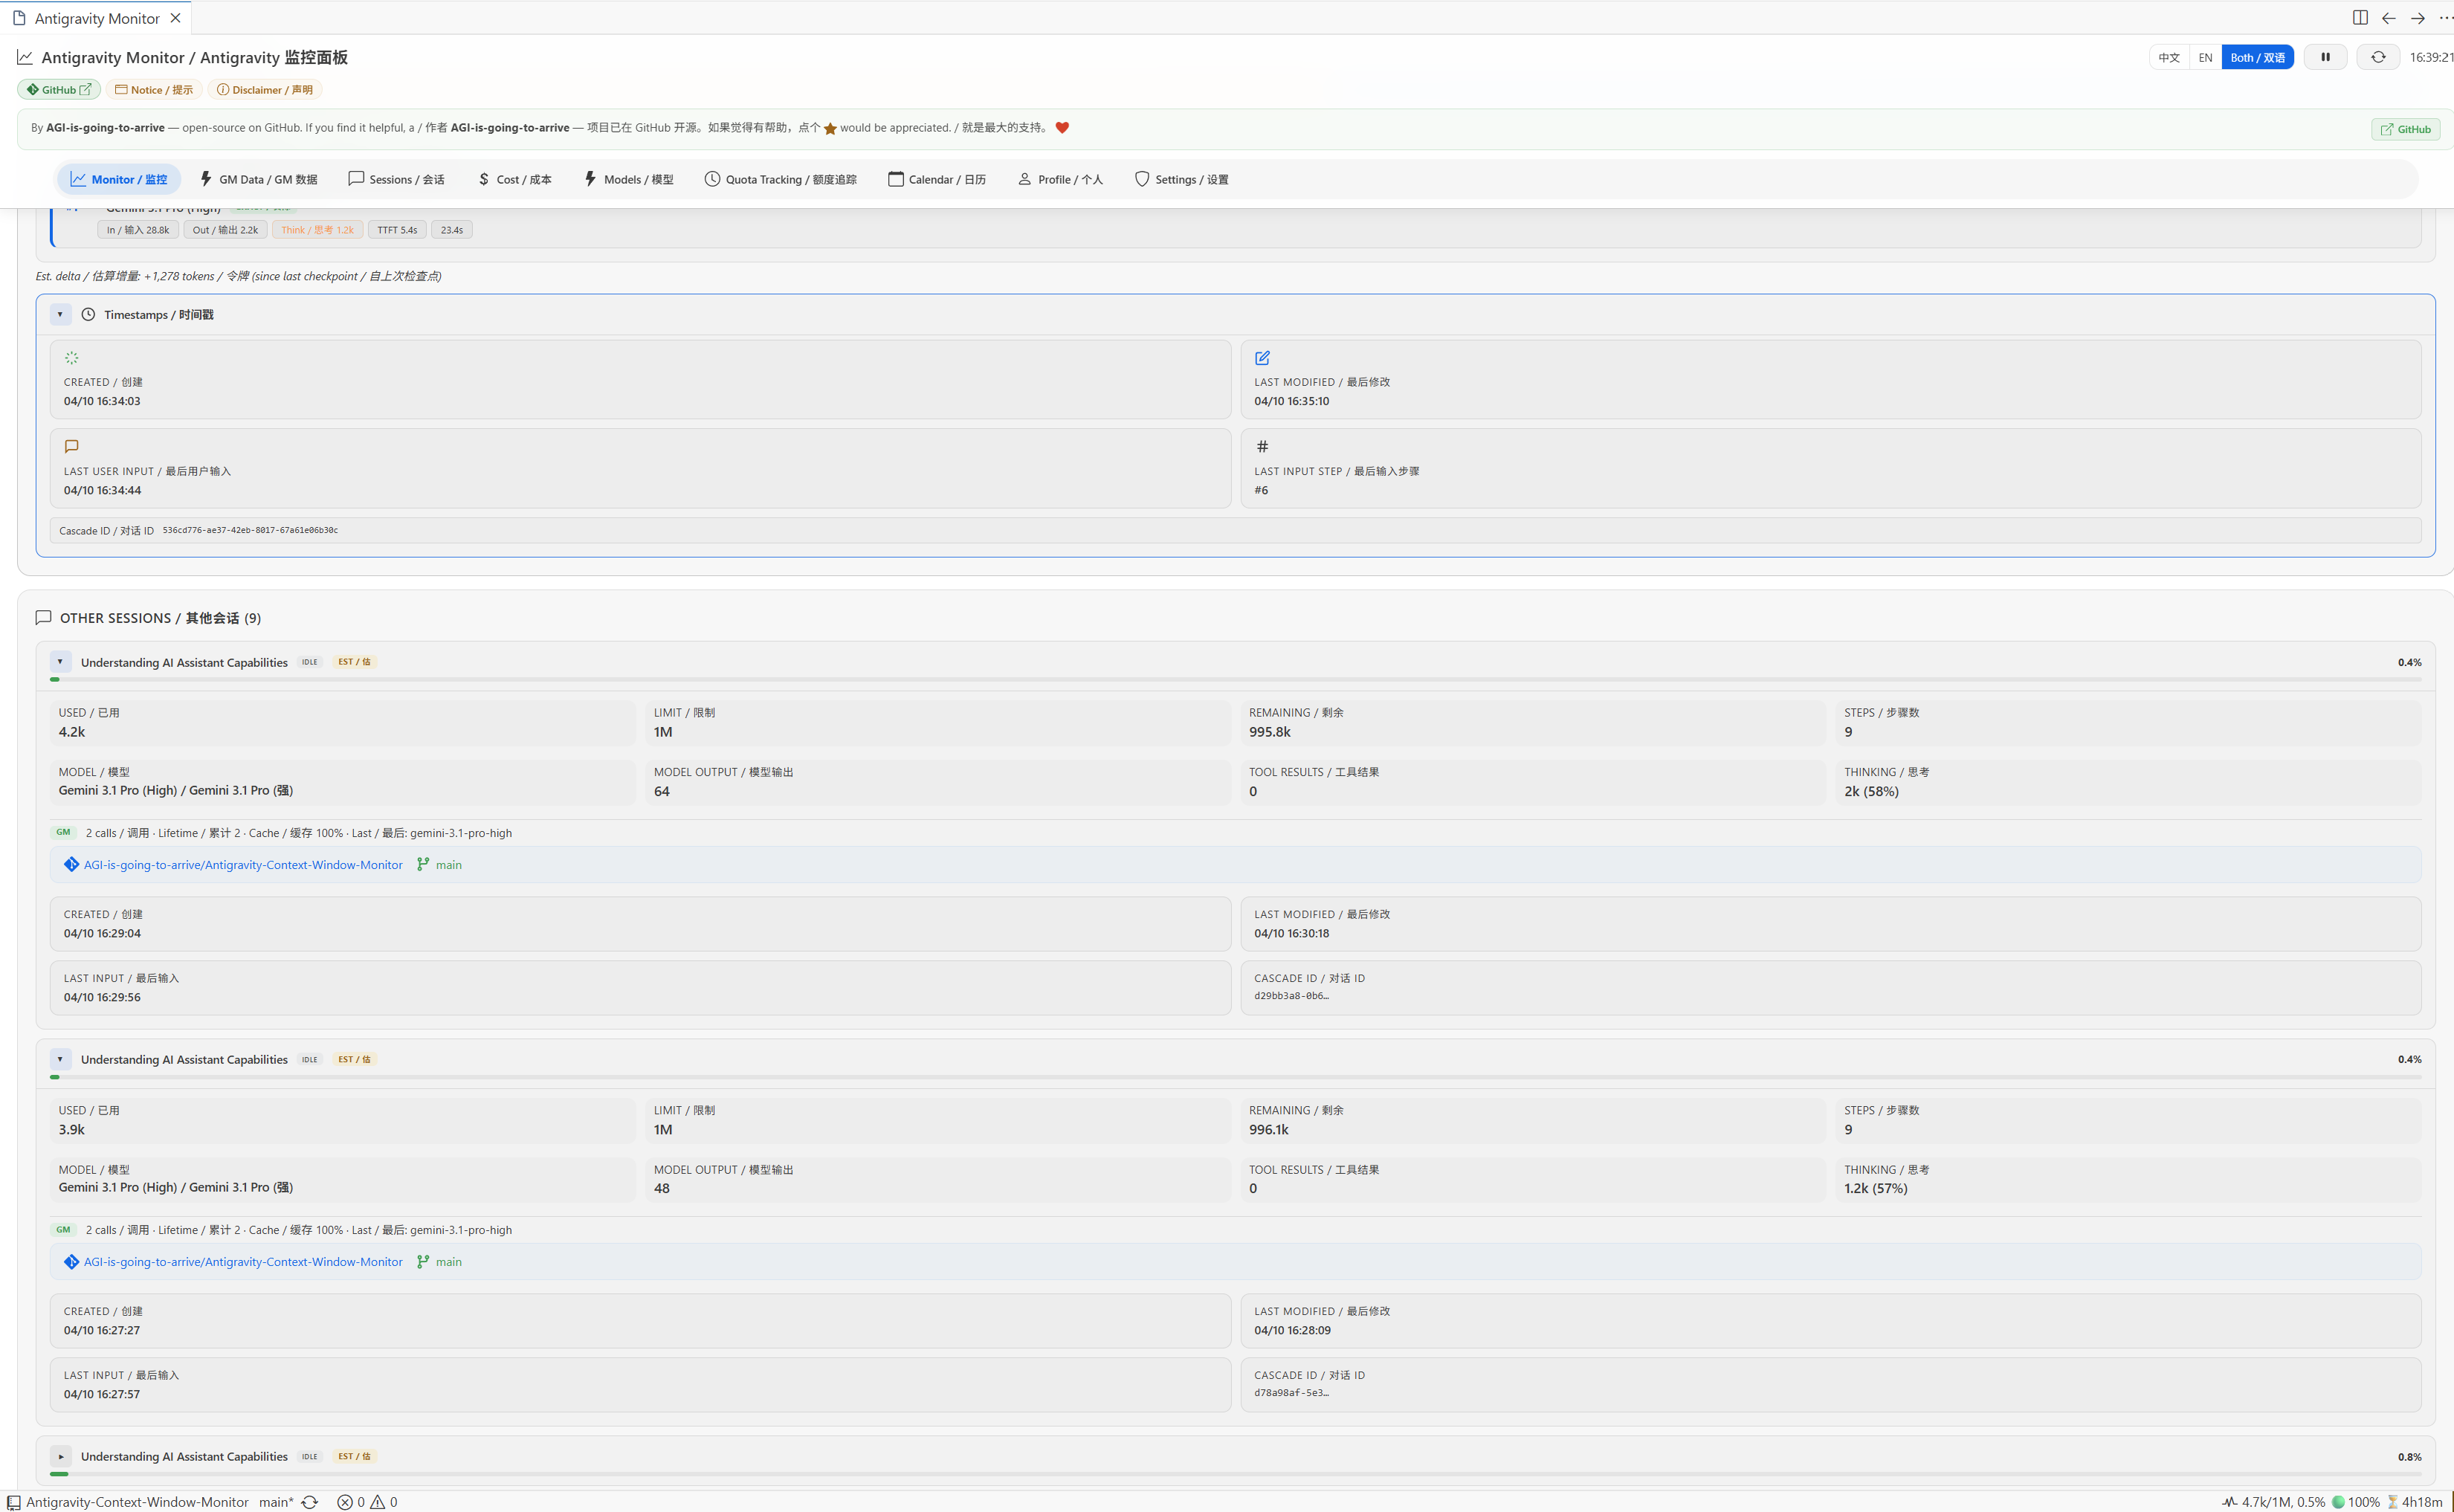The height and width of the screenshot is (1512, 2454).
Task: Collapse first session with 4.2k used
Action: (x=60, y=661)
